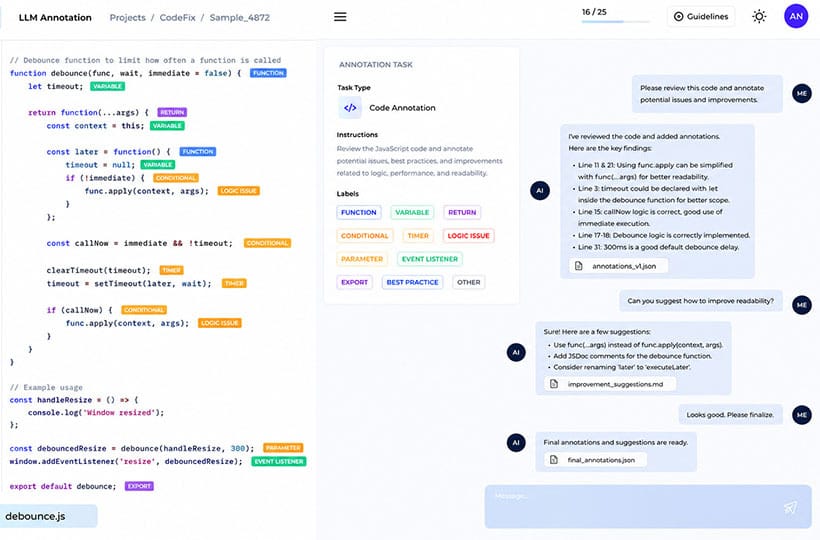Image resolution: width=820 pixels, height=540 pixels.
Task: Select the FUNCTION label
Action: coord(359,212)
